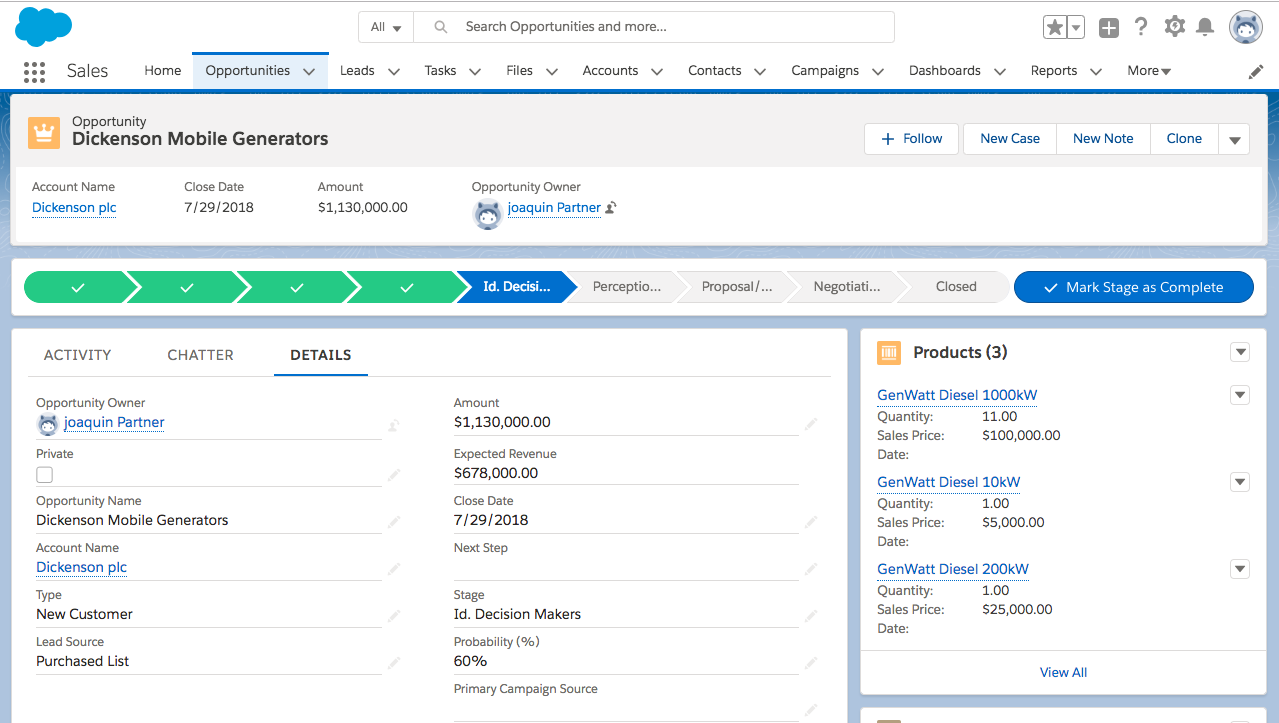Select the Perception stage in the path

626,287
